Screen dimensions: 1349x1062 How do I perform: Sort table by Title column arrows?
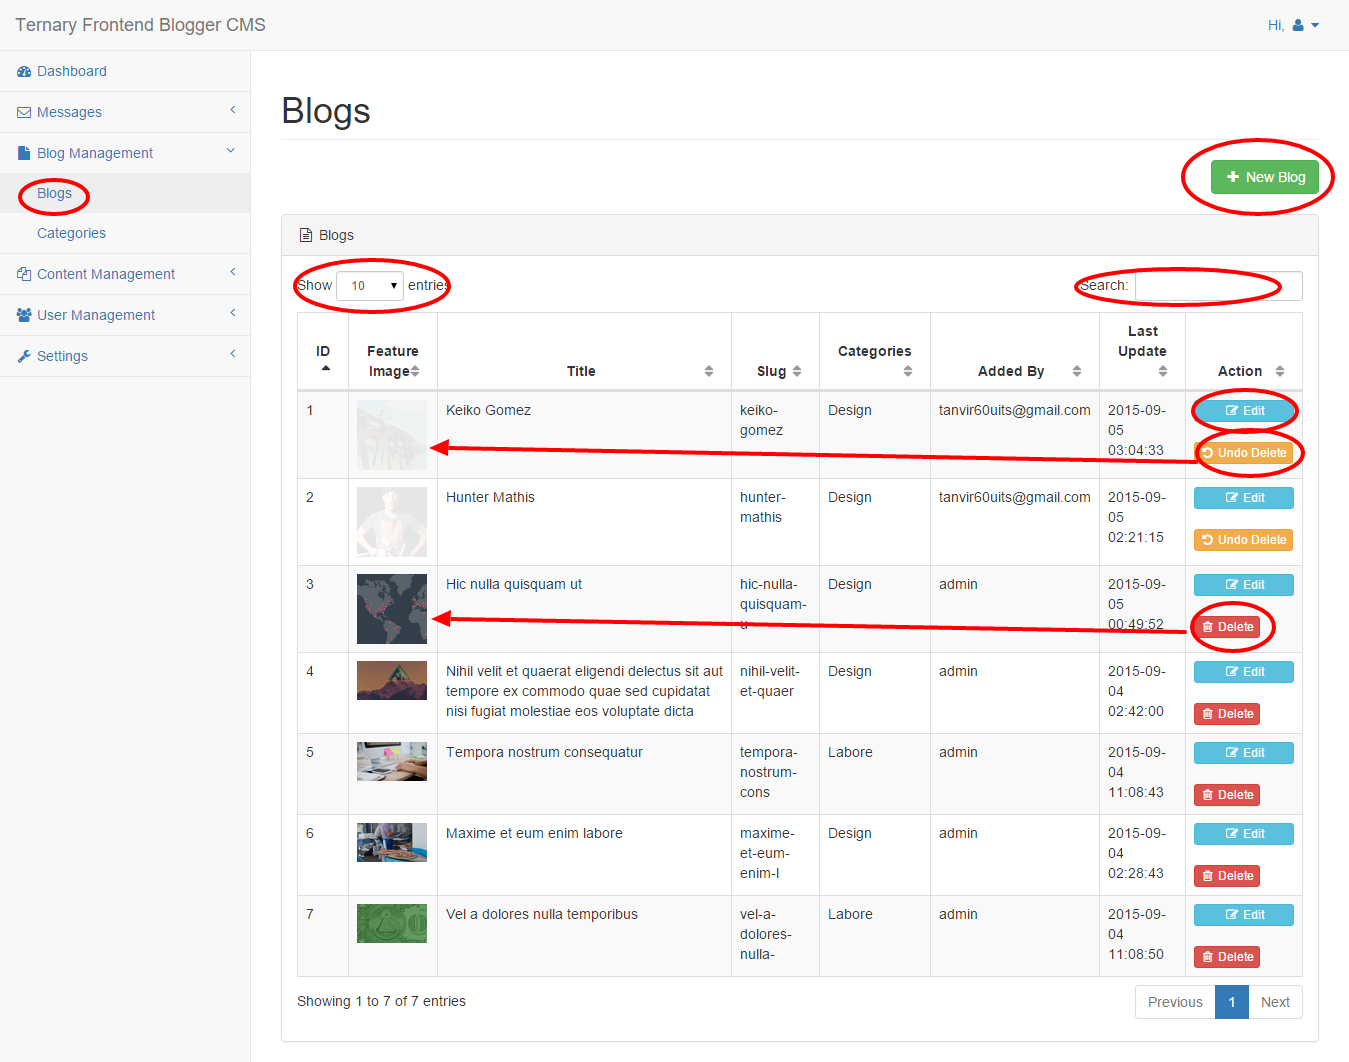709,371
